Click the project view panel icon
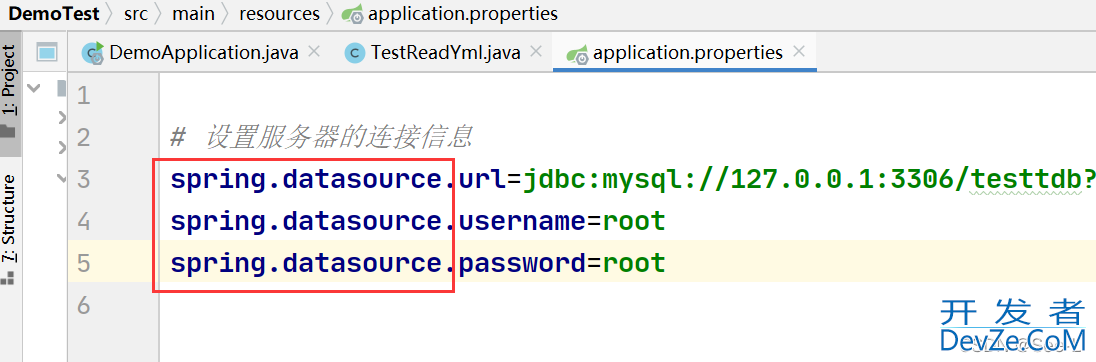 (x=47, y=52)
